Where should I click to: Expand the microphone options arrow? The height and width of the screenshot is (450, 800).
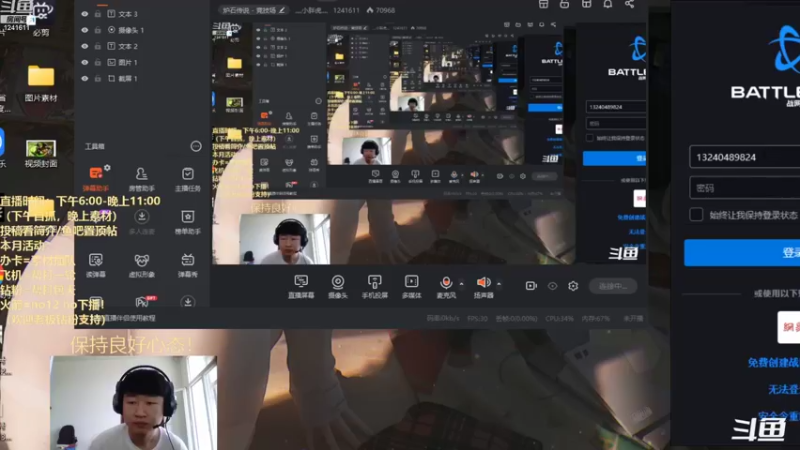[461, 284]
